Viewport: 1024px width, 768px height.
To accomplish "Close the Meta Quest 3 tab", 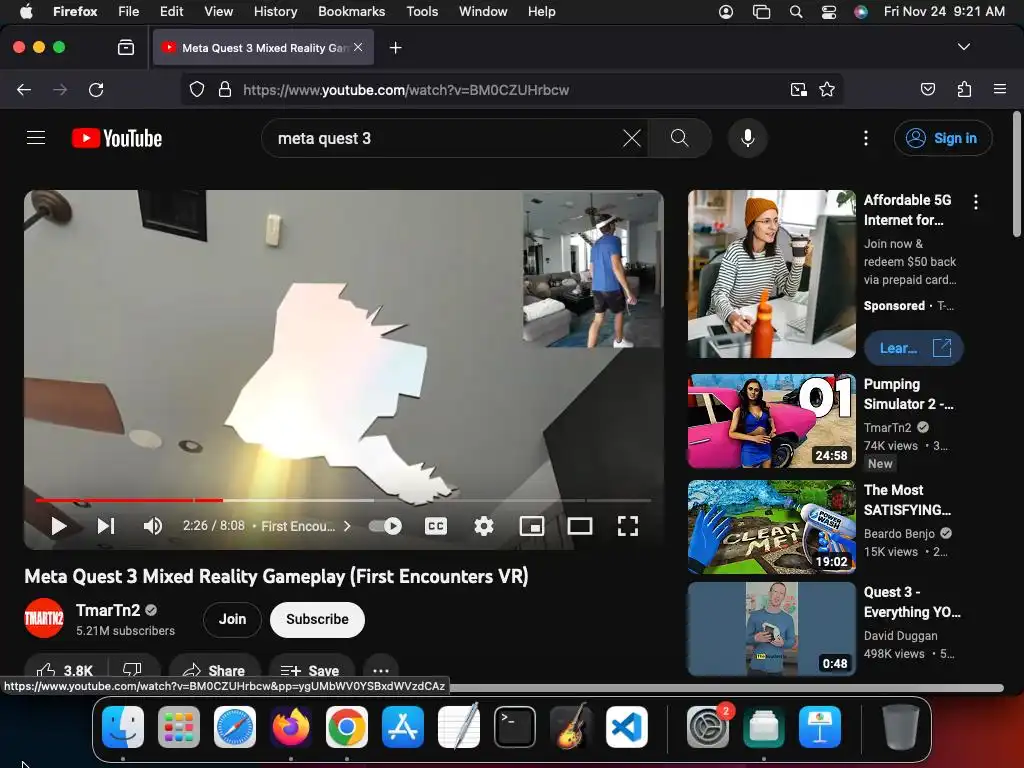I will click(x=358, y=47).
